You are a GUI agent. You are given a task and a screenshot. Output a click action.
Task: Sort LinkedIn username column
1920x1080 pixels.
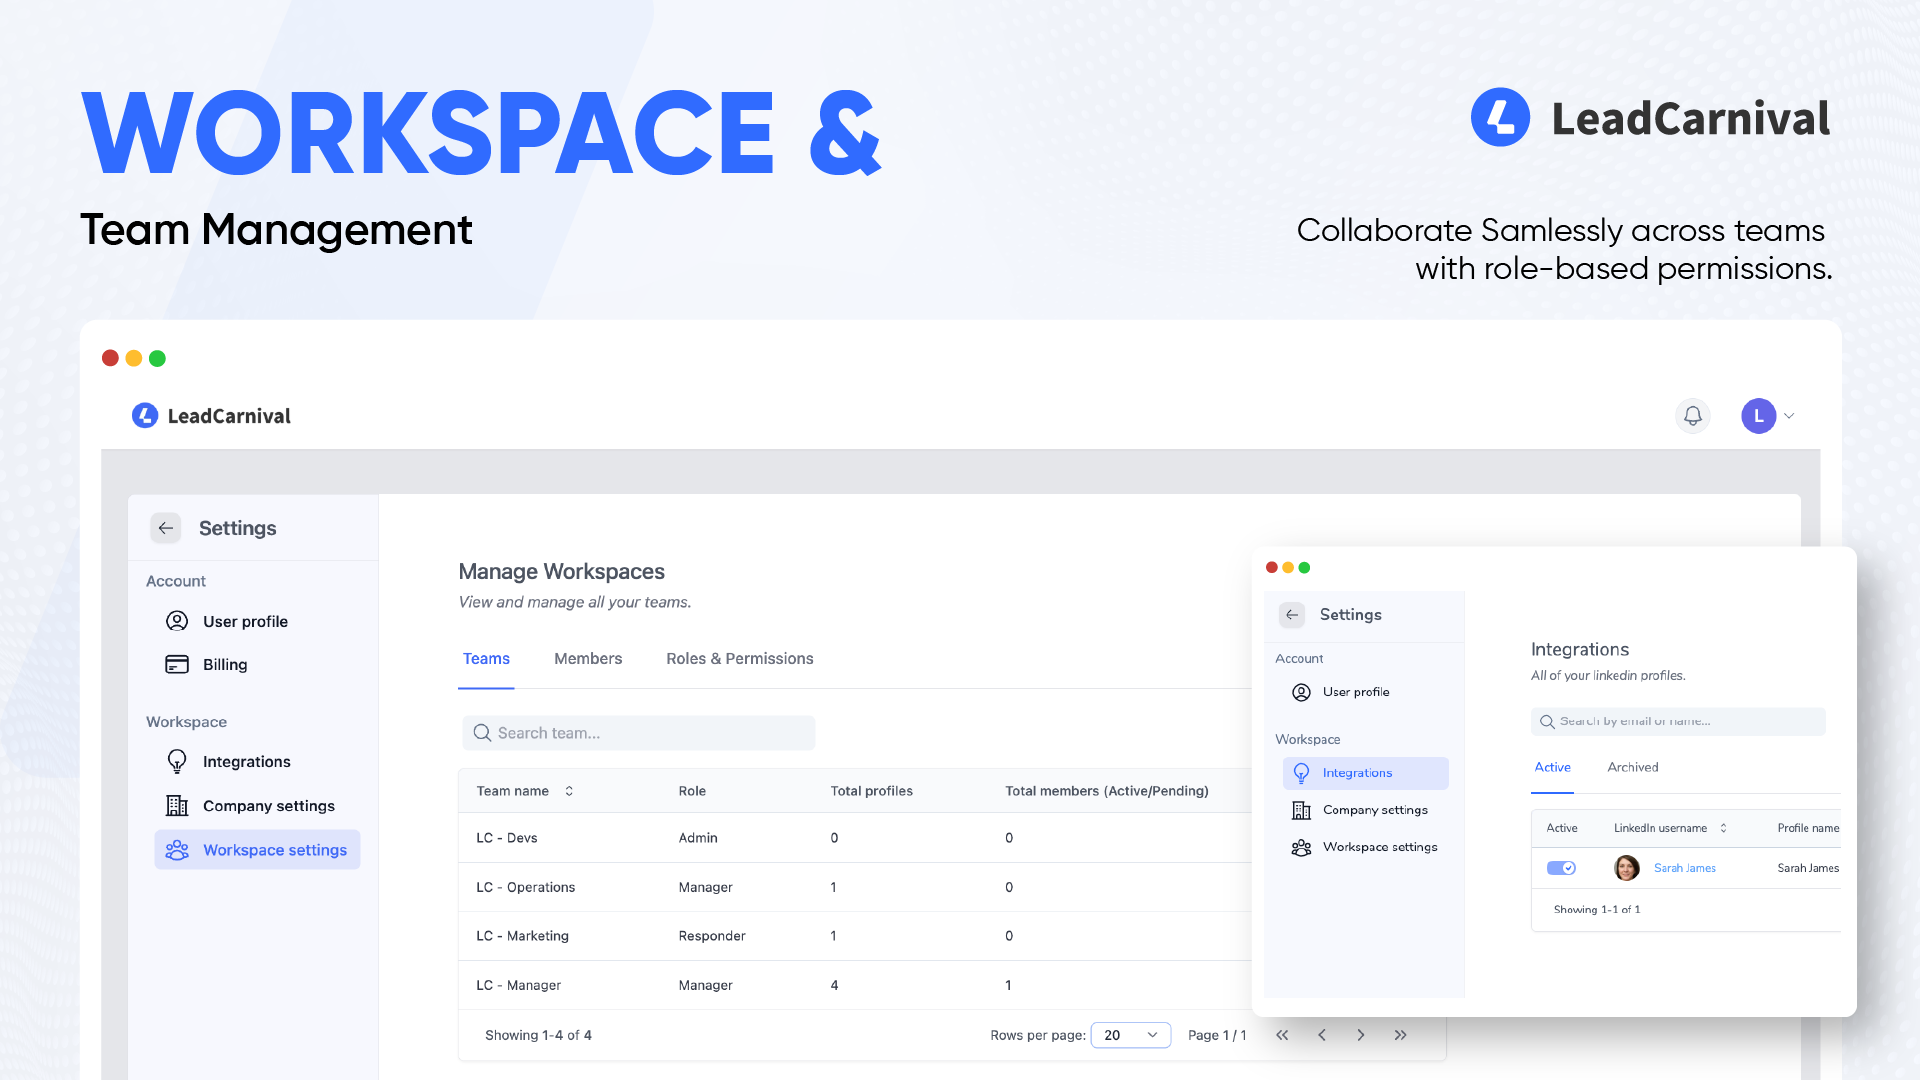[x=1723, y=828]
